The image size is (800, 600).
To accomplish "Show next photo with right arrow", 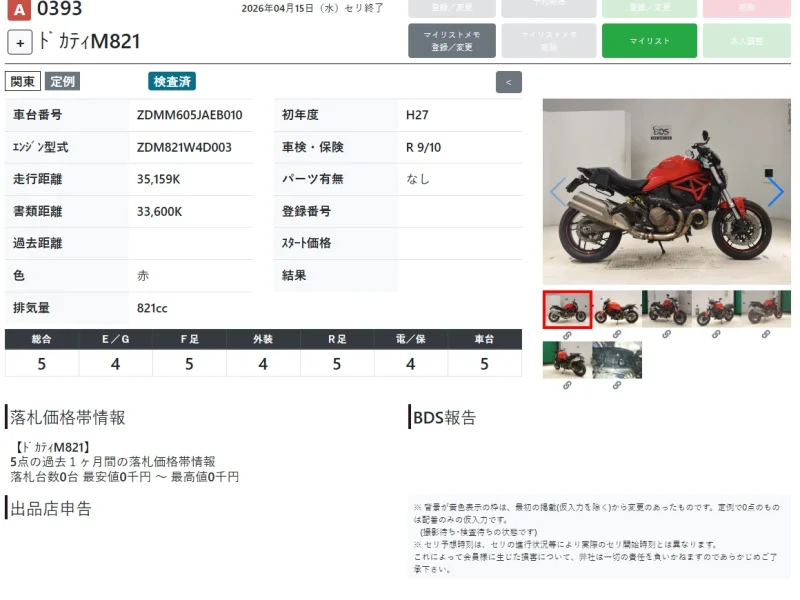I will coord(776,192).
